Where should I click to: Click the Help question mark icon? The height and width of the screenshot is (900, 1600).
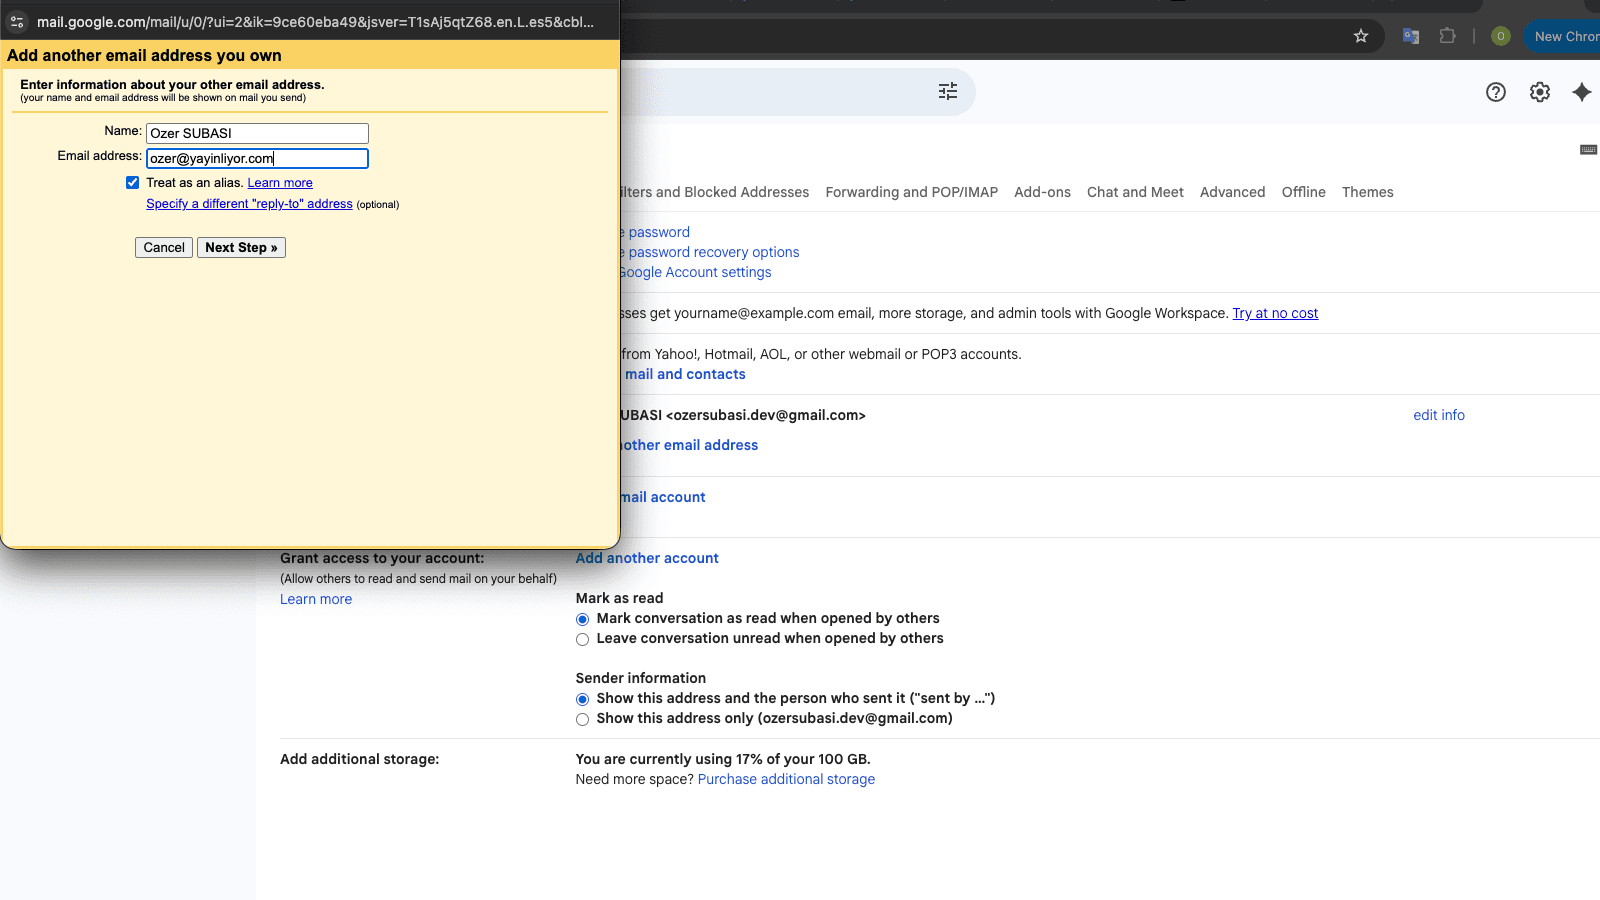click(x=1495, y=92)
